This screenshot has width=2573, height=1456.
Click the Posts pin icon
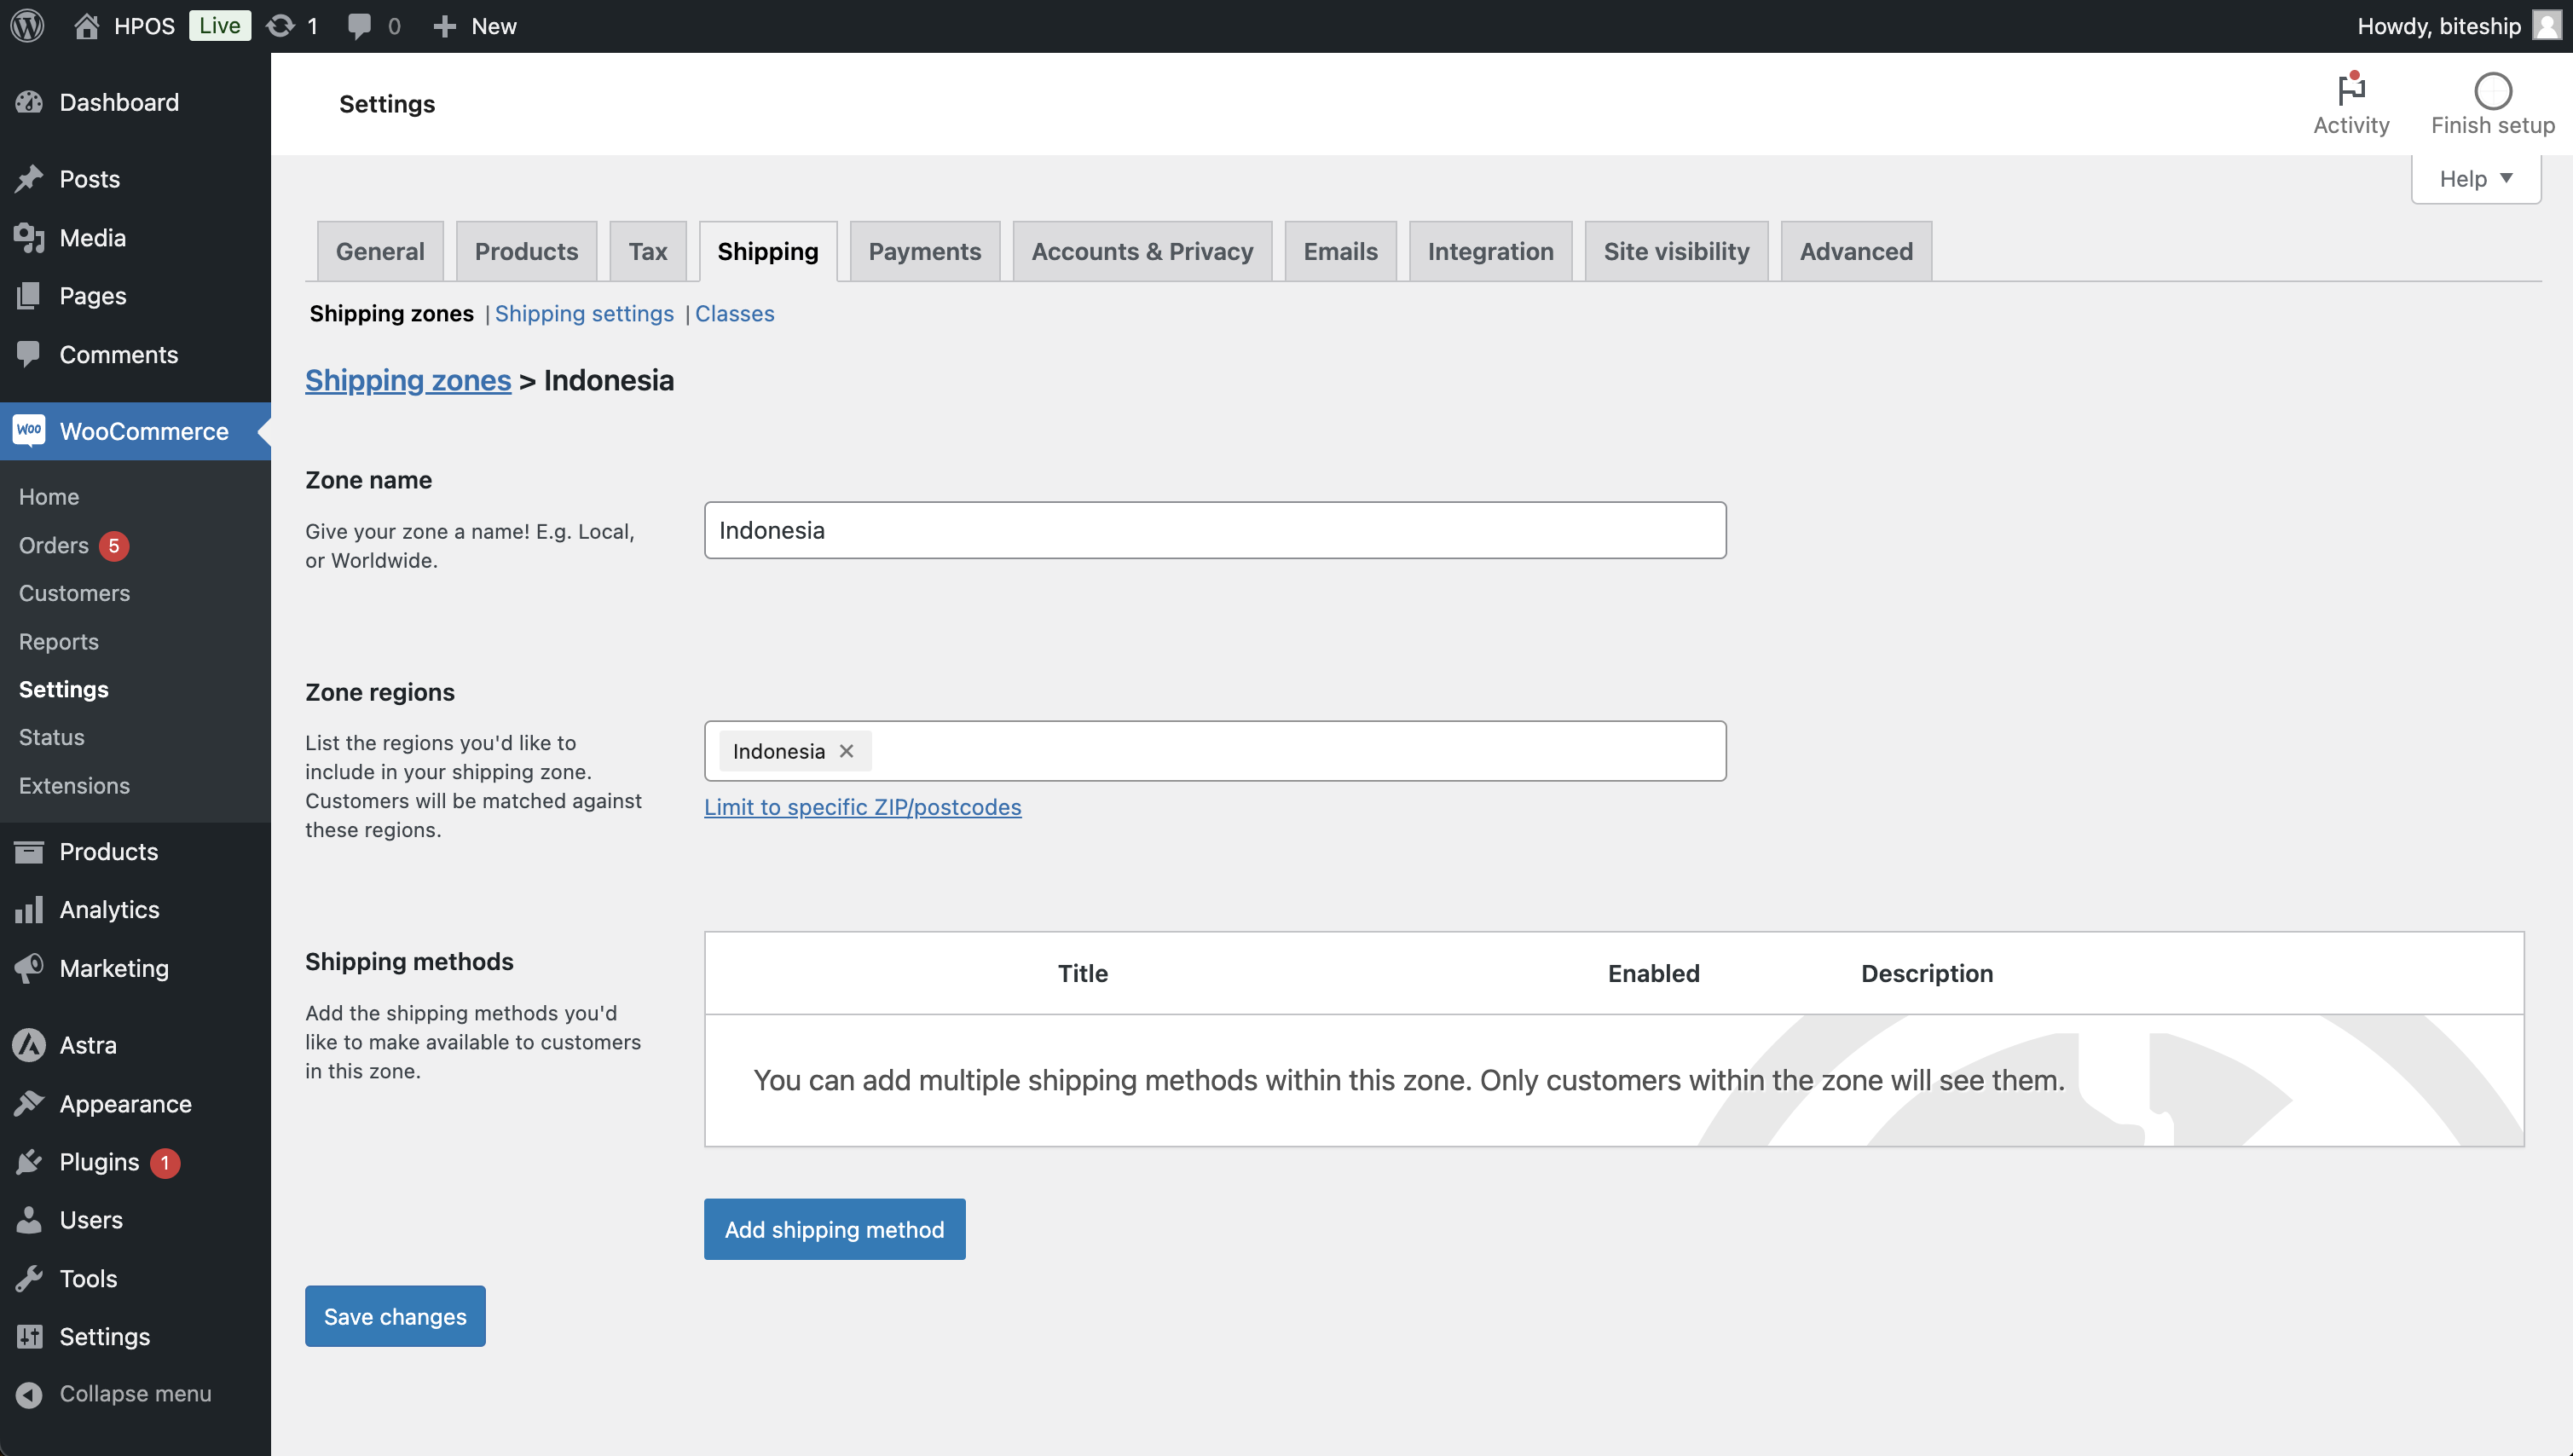(29, 179)
